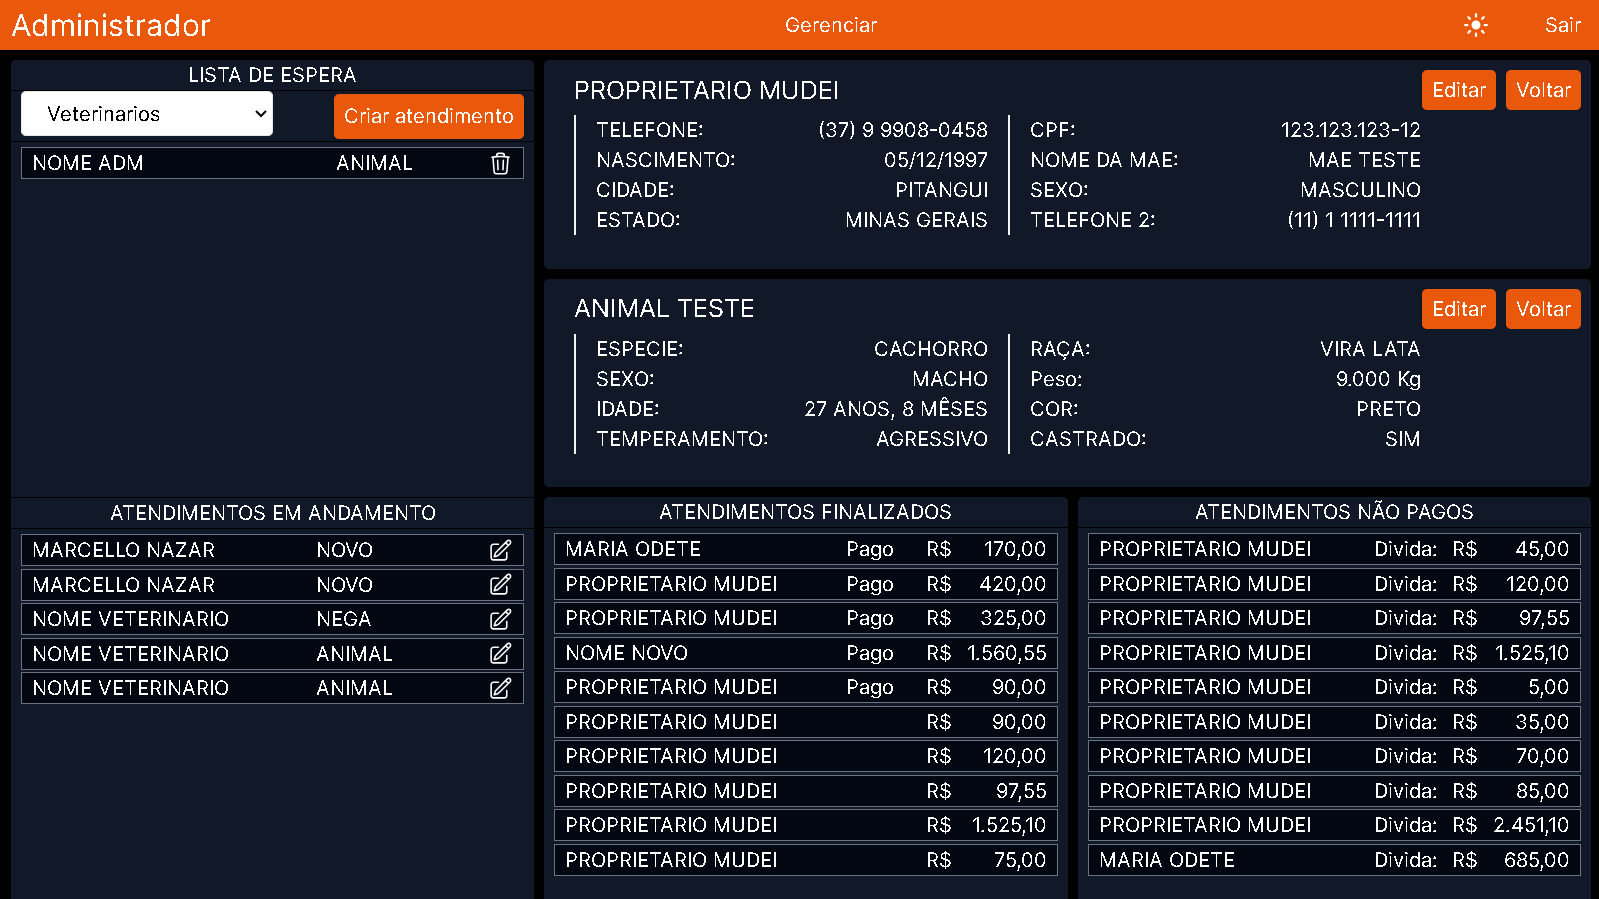Click Voltar in the ANIMAL TESTE panel

coord(1542,309)
